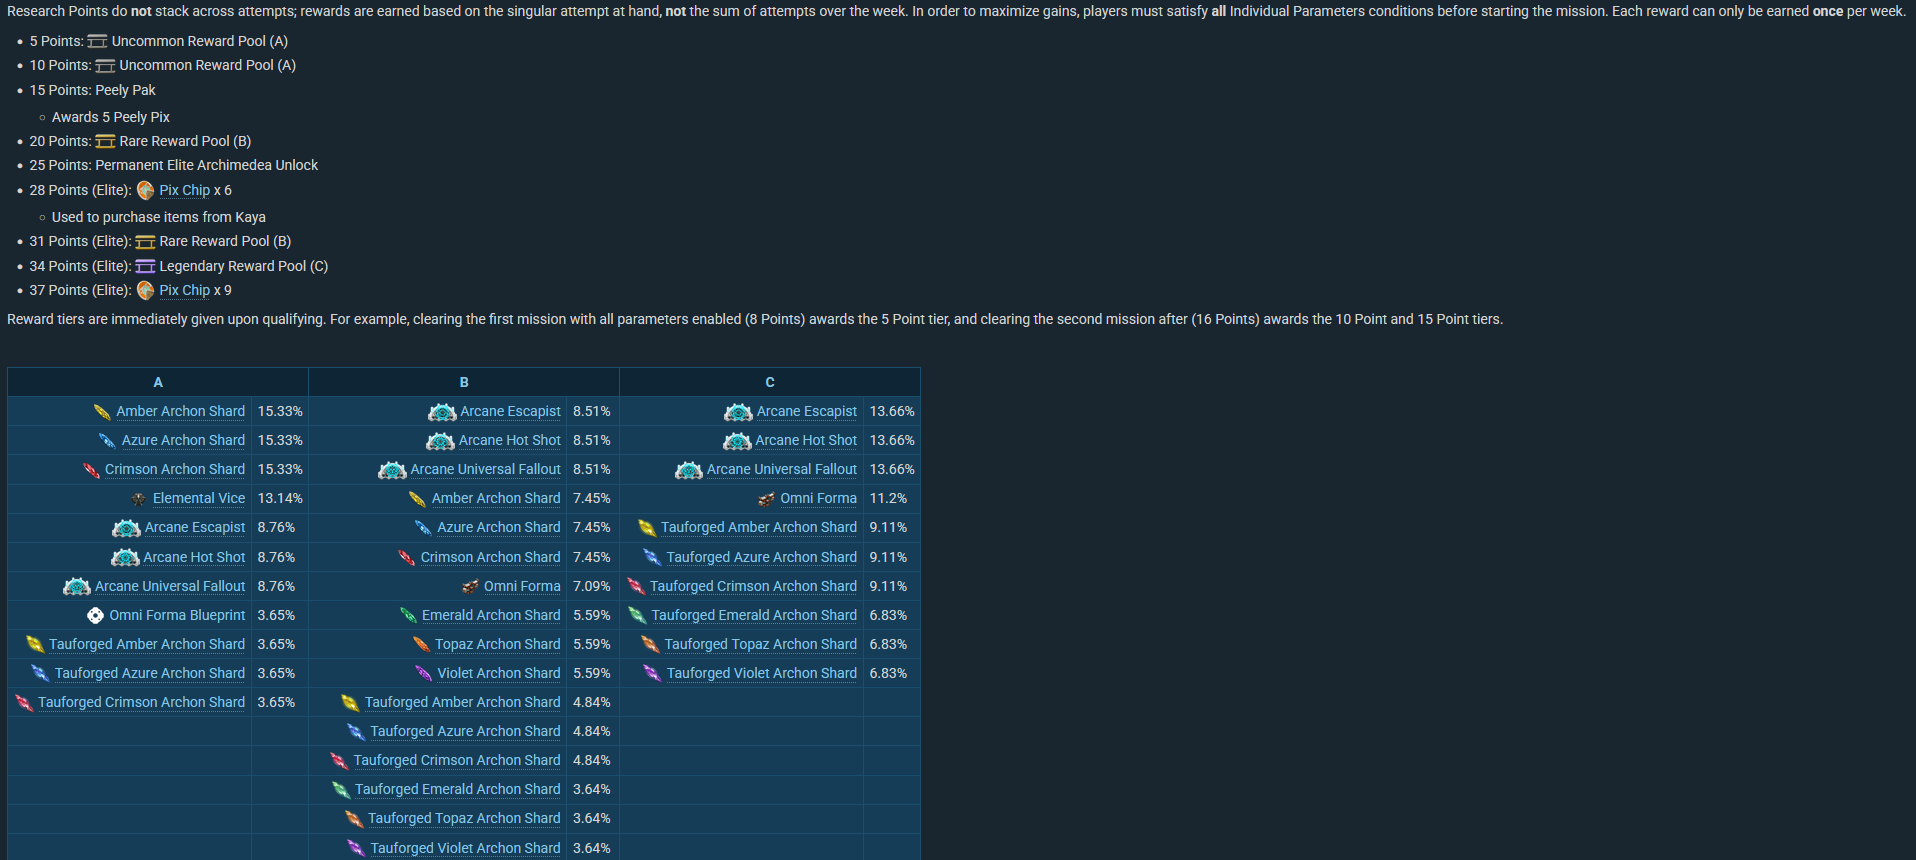Screen dimensions: 1916x860
Task: Click column header C of the reward table
Action: click(x=770, y=382)
